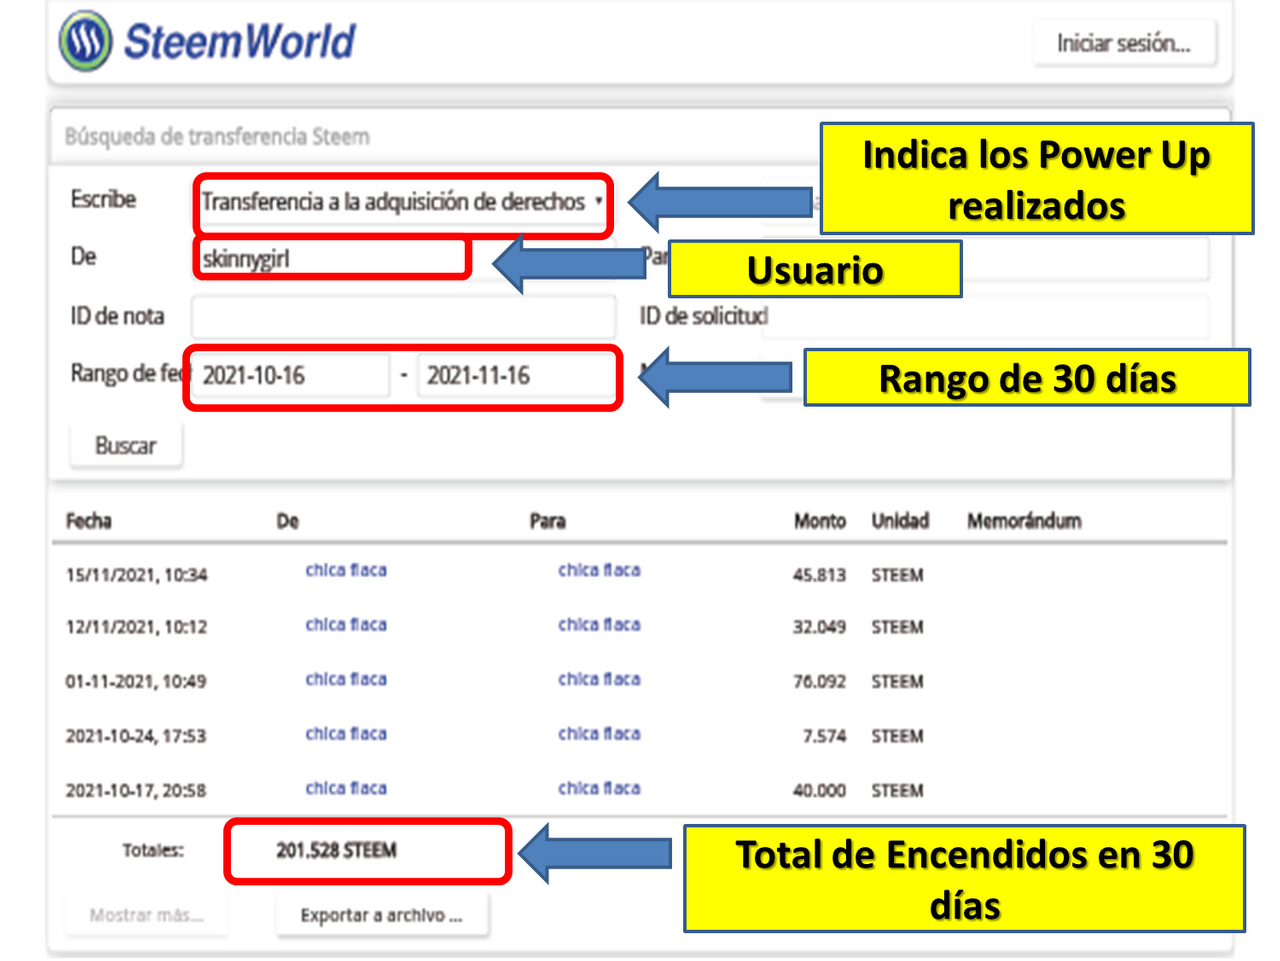Click the Memorándum column header
Image resolution: width=1280 pixels, height=961 pixels.
(1024, 521)
